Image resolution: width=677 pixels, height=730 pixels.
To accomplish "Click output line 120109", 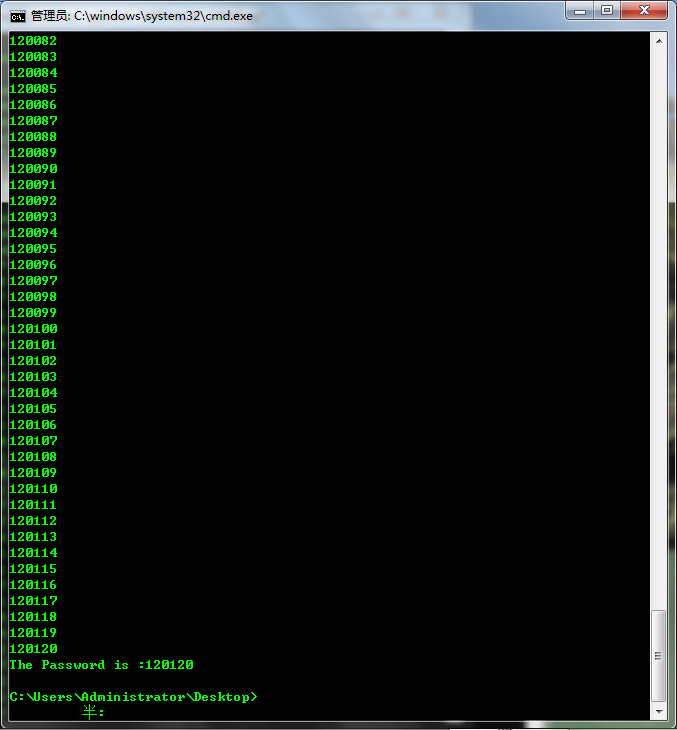I will [x=33, y=473].
